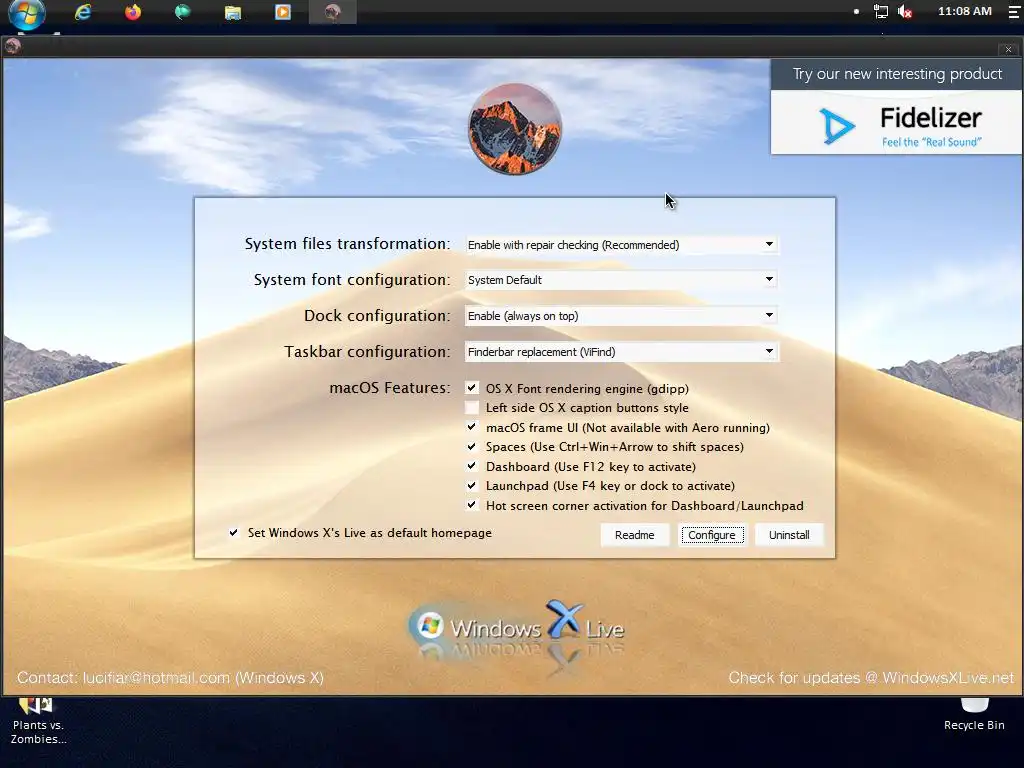Open the Windows Start orb
This screenshot has height=768, width=1024.
27,14
